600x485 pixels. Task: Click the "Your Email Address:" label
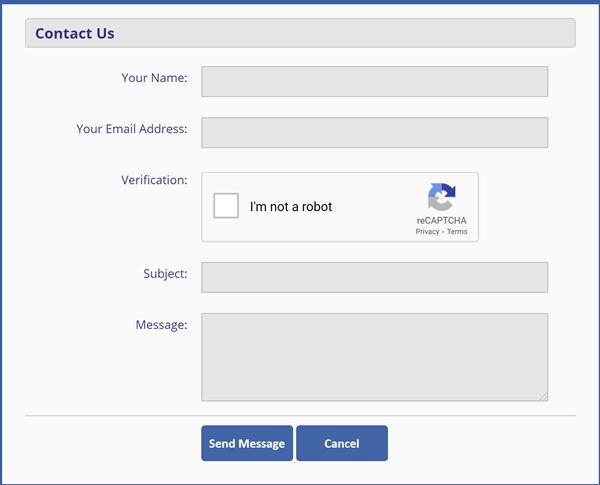coord(132,129)
